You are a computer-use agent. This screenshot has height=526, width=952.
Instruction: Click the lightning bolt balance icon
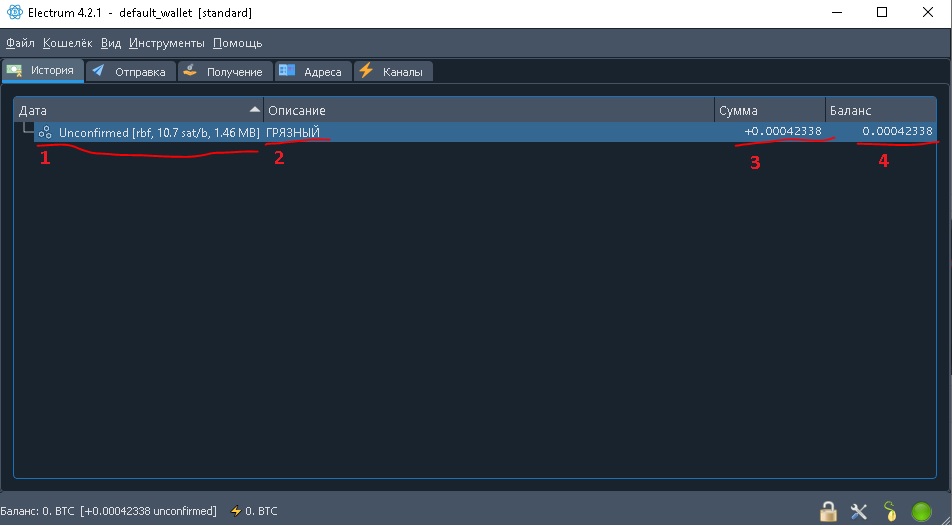point(236,511)
